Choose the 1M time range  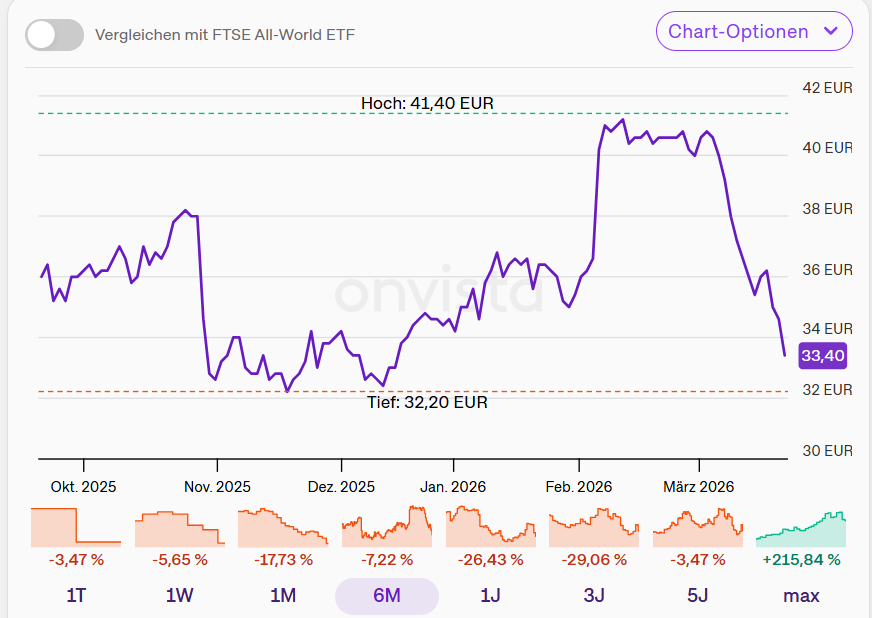point(283,596)
